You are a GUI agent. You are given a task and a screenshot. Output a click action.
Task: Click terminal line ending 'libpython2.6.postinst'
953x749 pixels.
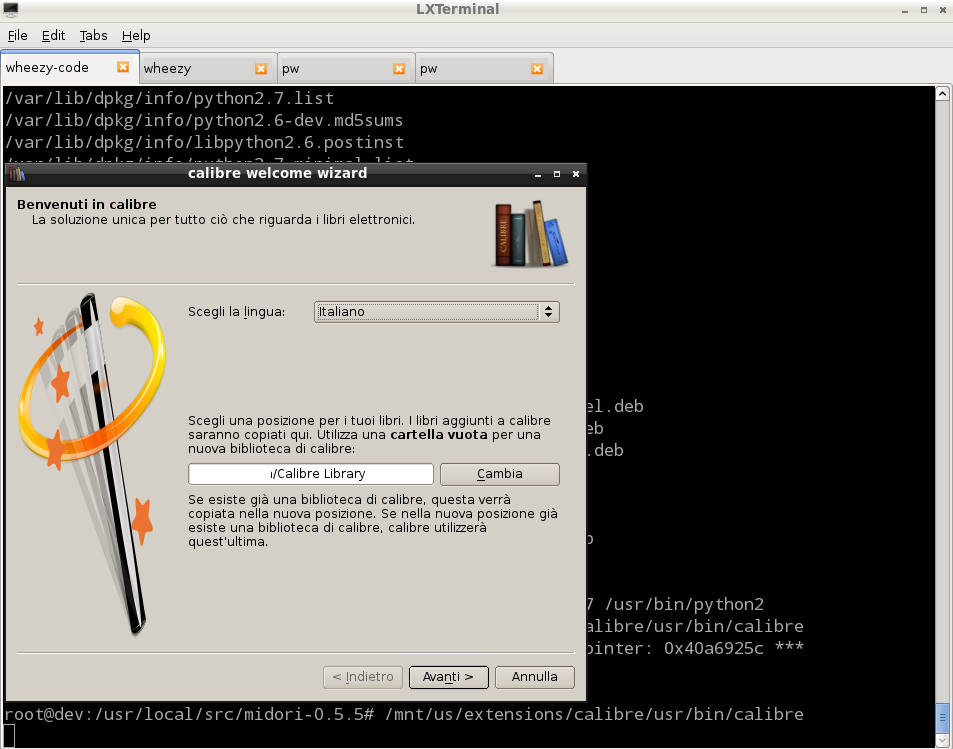pyautogui.click(x=204, y=142)
